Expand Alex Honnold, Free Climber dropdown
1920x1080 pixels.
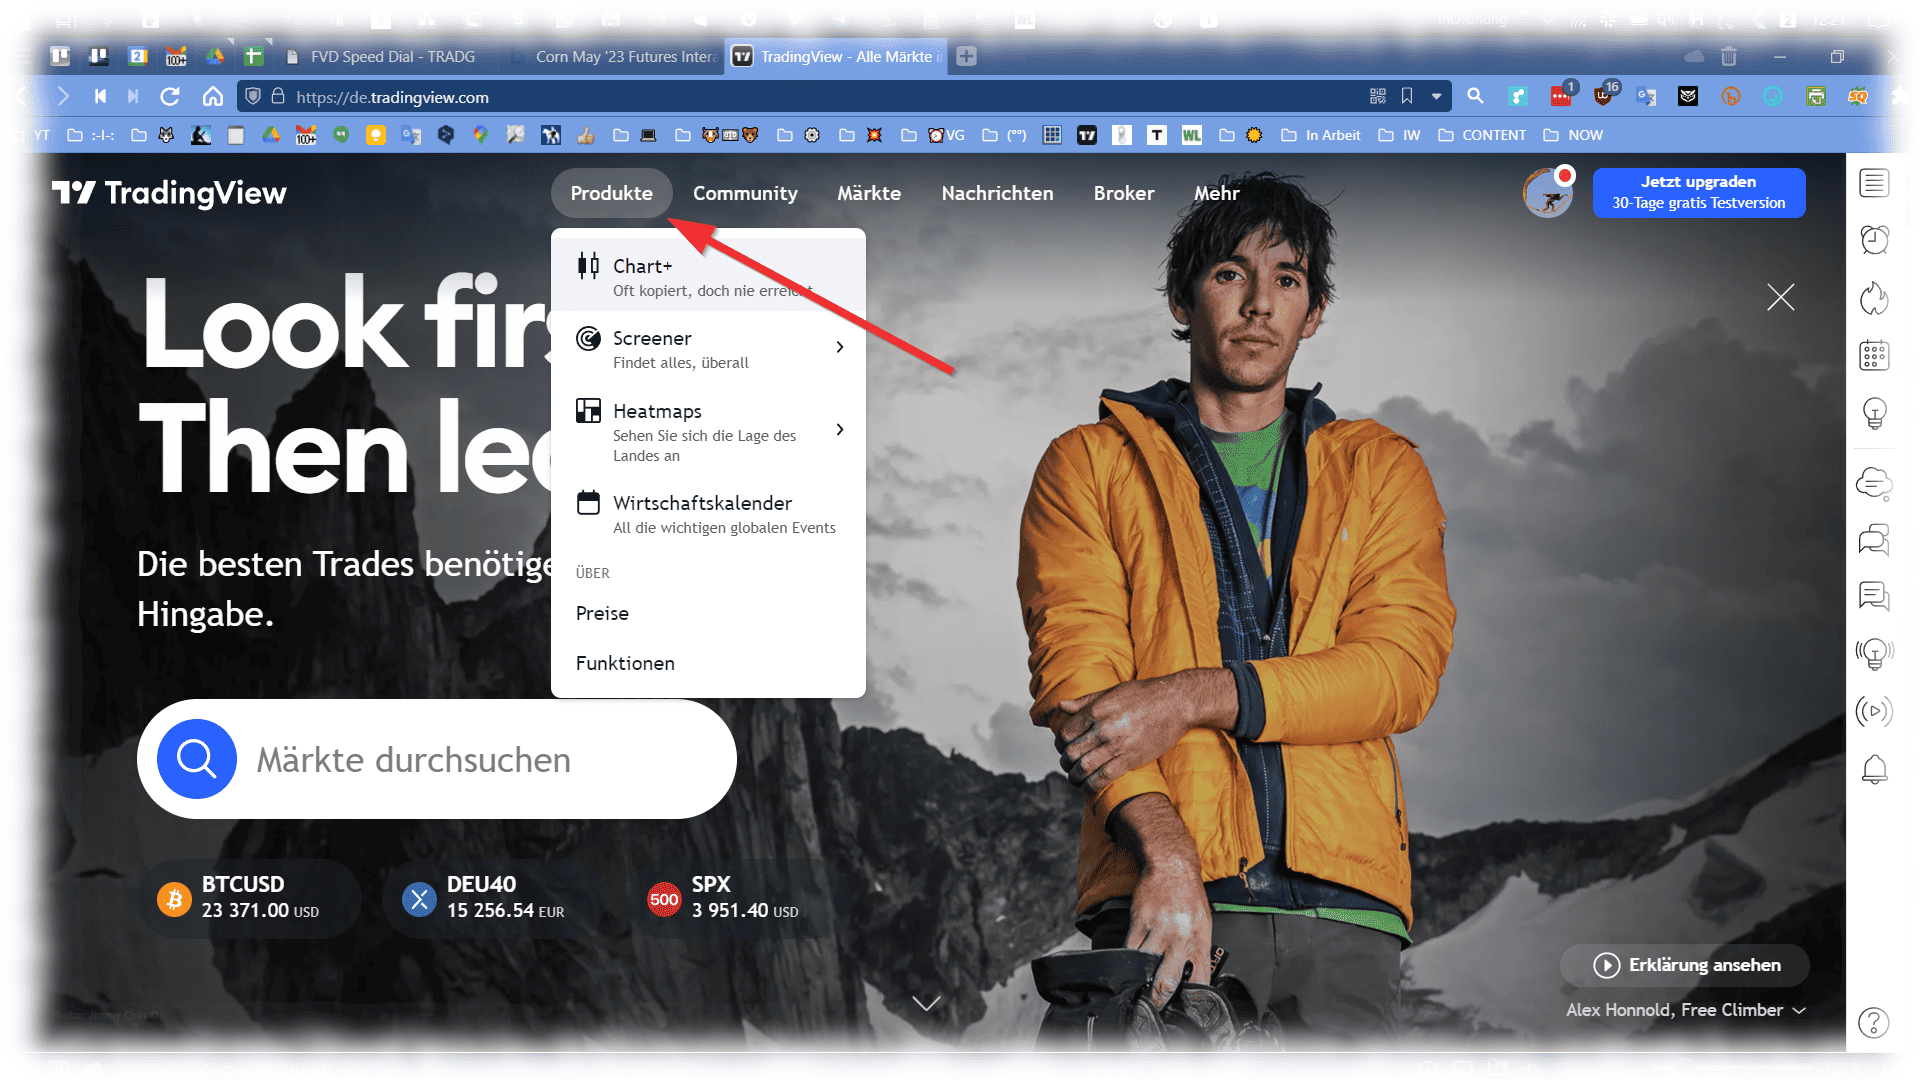tap(1799, 1010)
